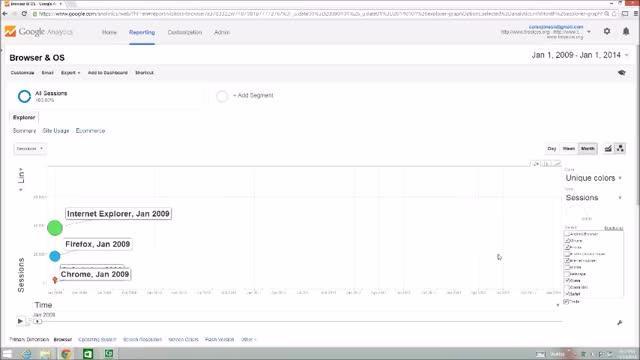Viewport: 640px width, 360px height.
Task: Click the Google Analytics logo
Action: [x=39, y=32]
